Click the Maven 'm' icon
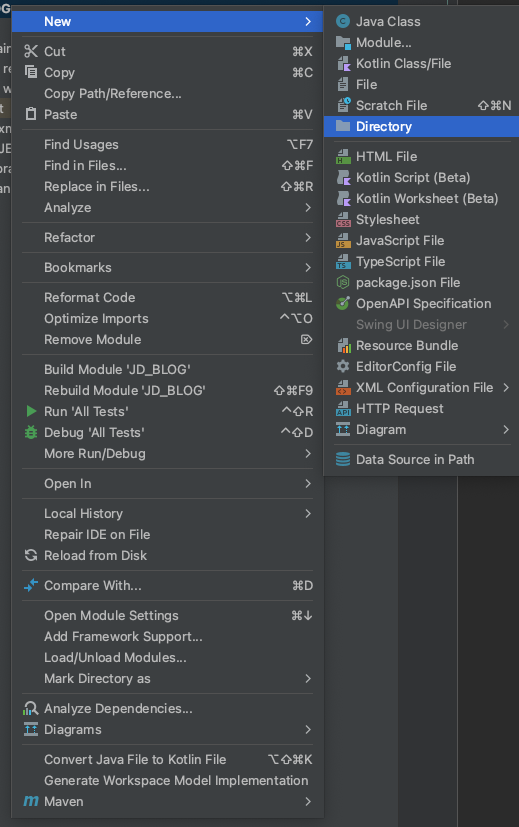519x827 pixels. tap(31, 801)
